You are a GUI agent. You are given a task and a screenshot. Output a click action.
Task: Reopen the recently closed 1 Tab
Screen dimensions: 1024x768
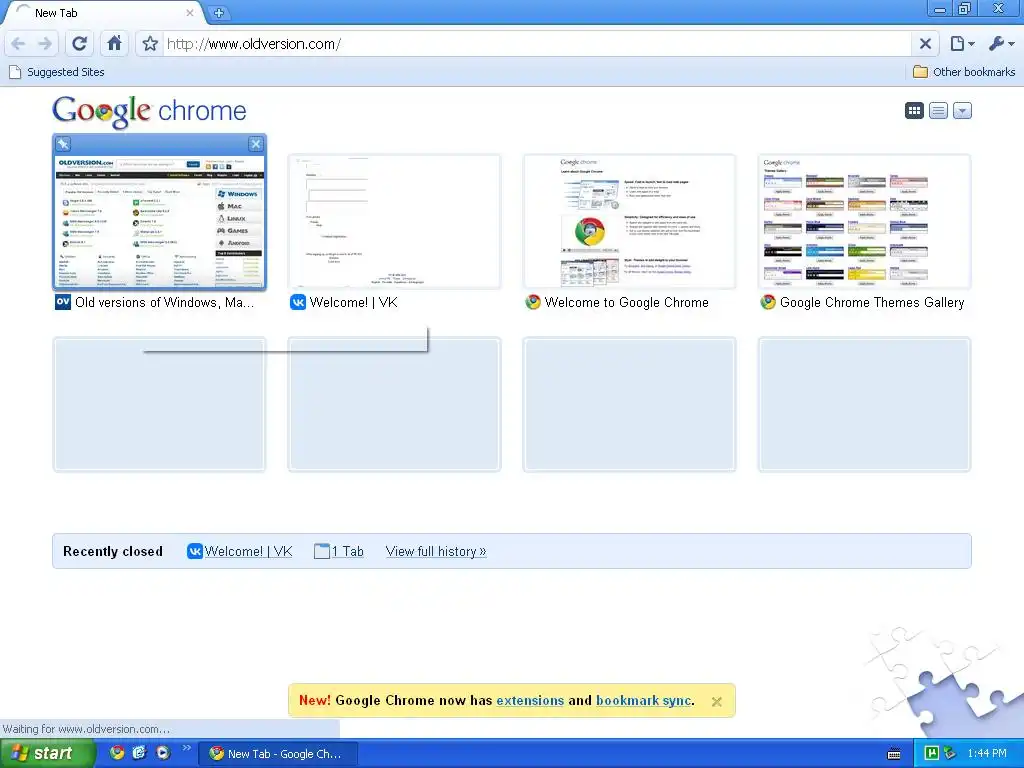click(x=339, y=551)
